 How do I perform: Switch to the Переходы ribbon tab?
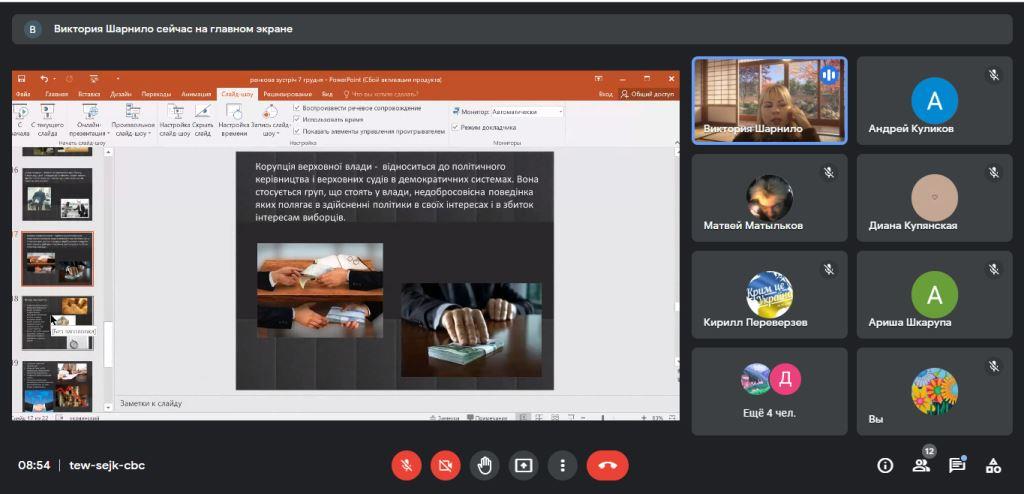click(156, 94)
